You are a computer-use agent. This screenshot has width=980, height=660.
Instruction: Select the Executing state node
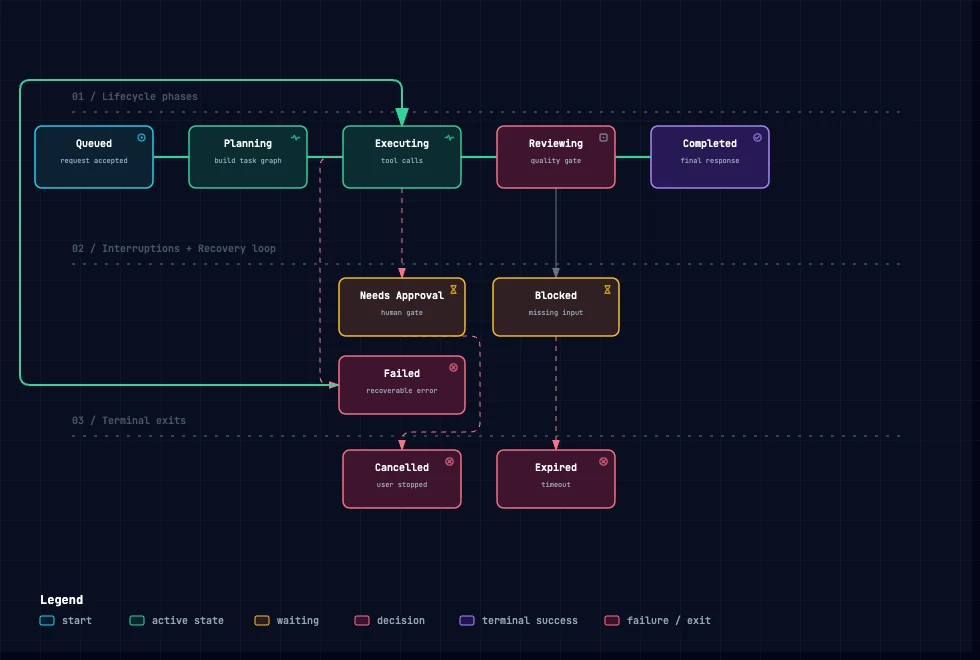[402, 157]
